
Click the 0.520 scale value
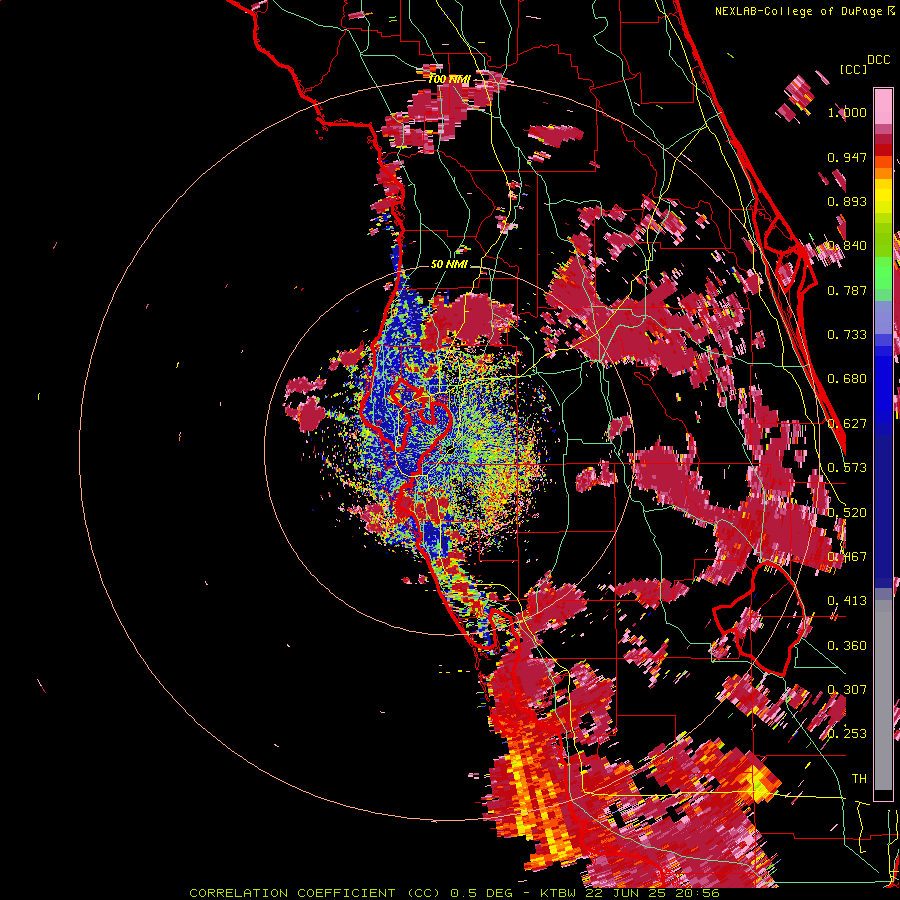pyautogui.click(x=847, y=513)
